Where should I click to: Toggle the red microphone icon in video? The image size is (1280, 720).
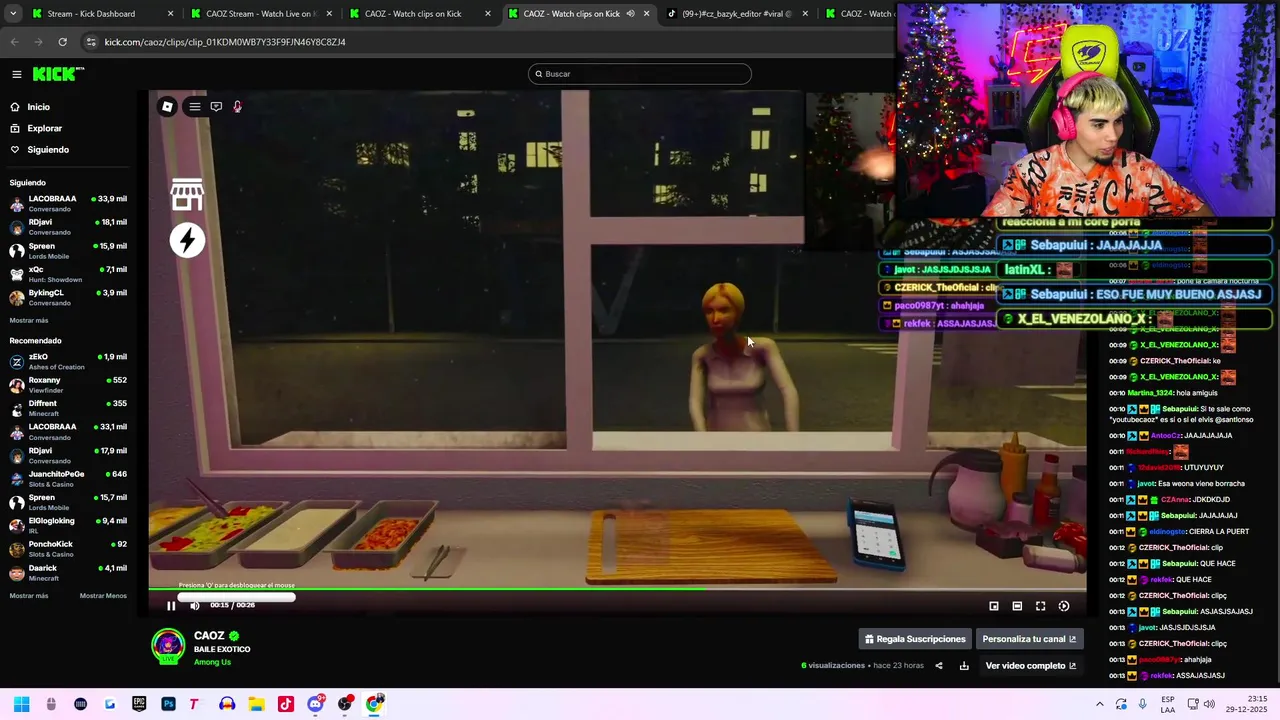pyautogui.click(x=237, y=107)
